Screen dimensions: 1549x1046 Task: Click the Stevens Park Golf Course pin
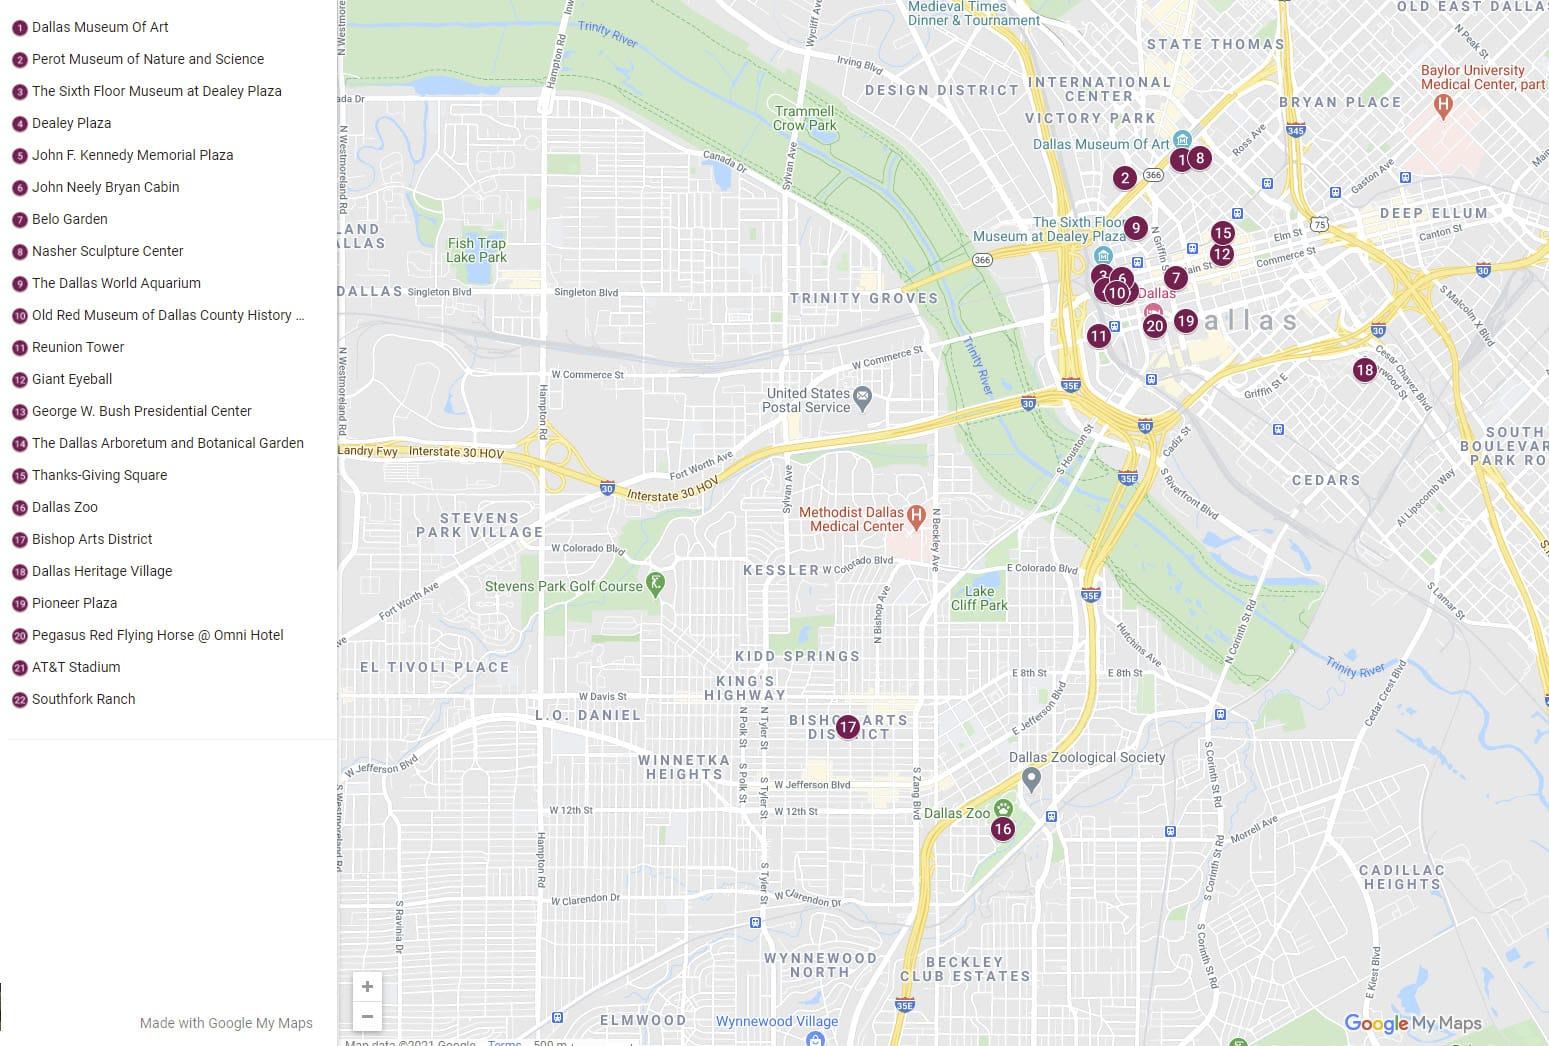655,583
